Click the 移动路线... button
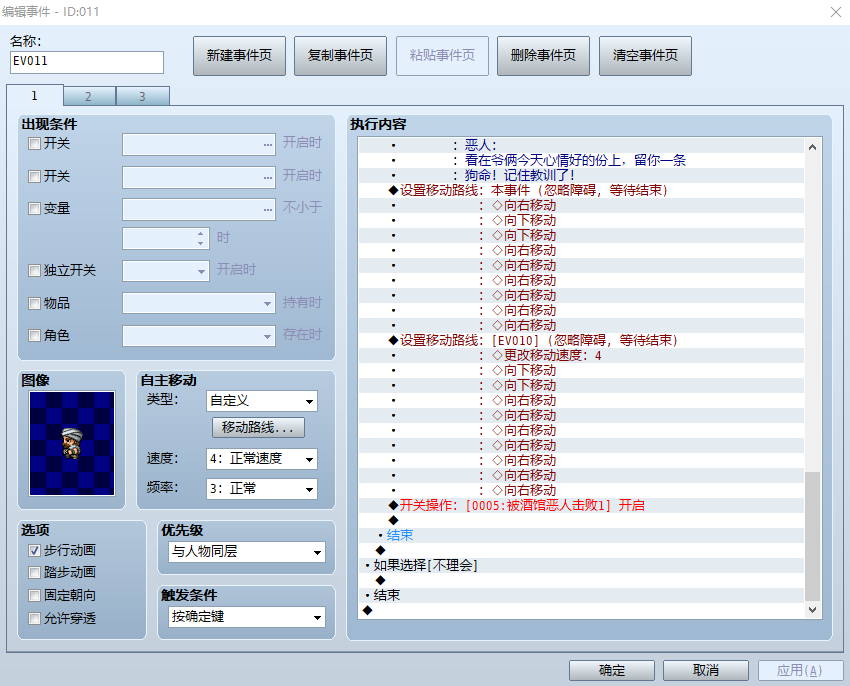This screenshot has height=686, width=850. coord(258,427)
